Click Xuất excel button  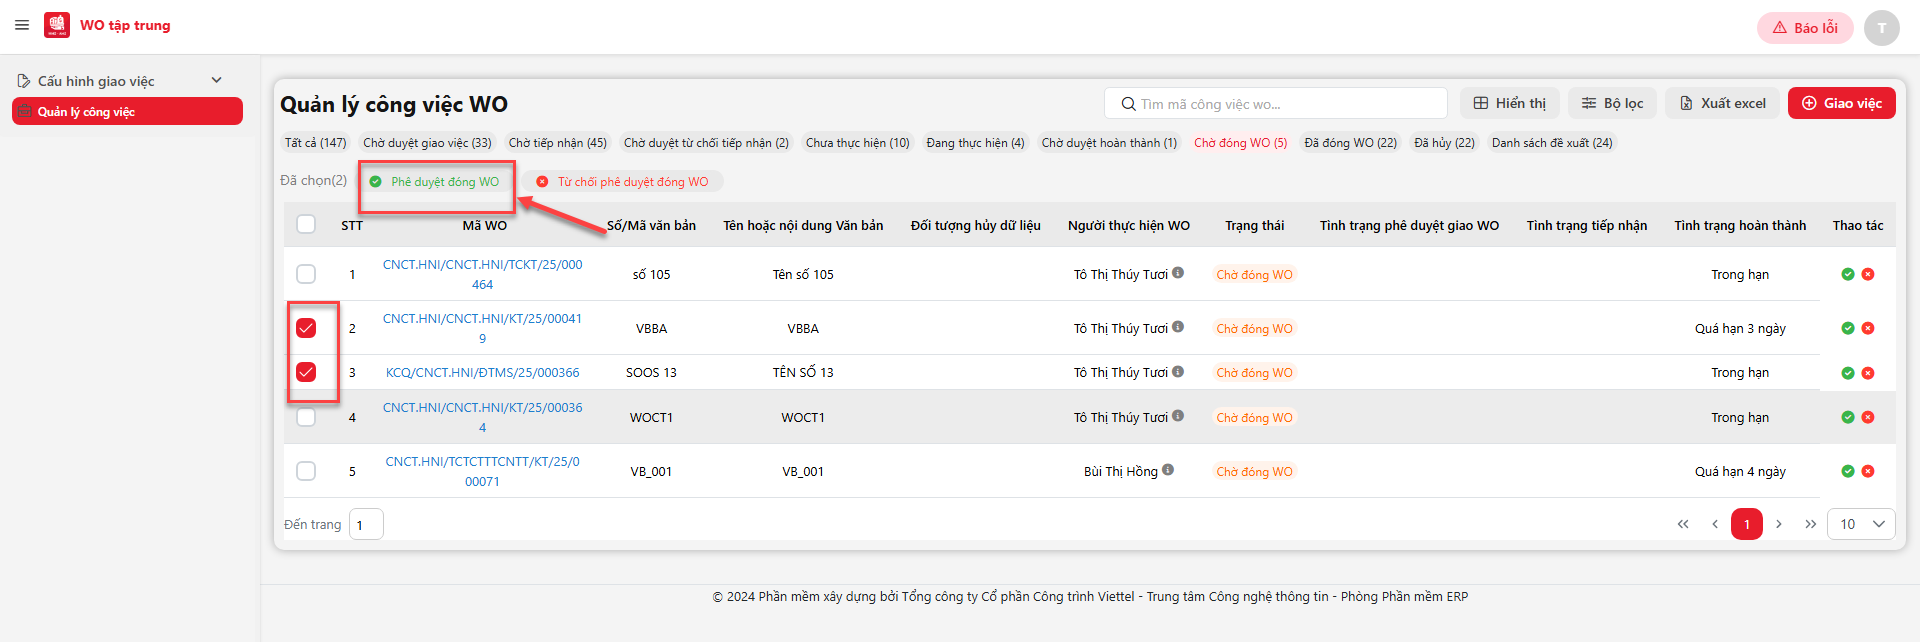[x=1722, y=103]
